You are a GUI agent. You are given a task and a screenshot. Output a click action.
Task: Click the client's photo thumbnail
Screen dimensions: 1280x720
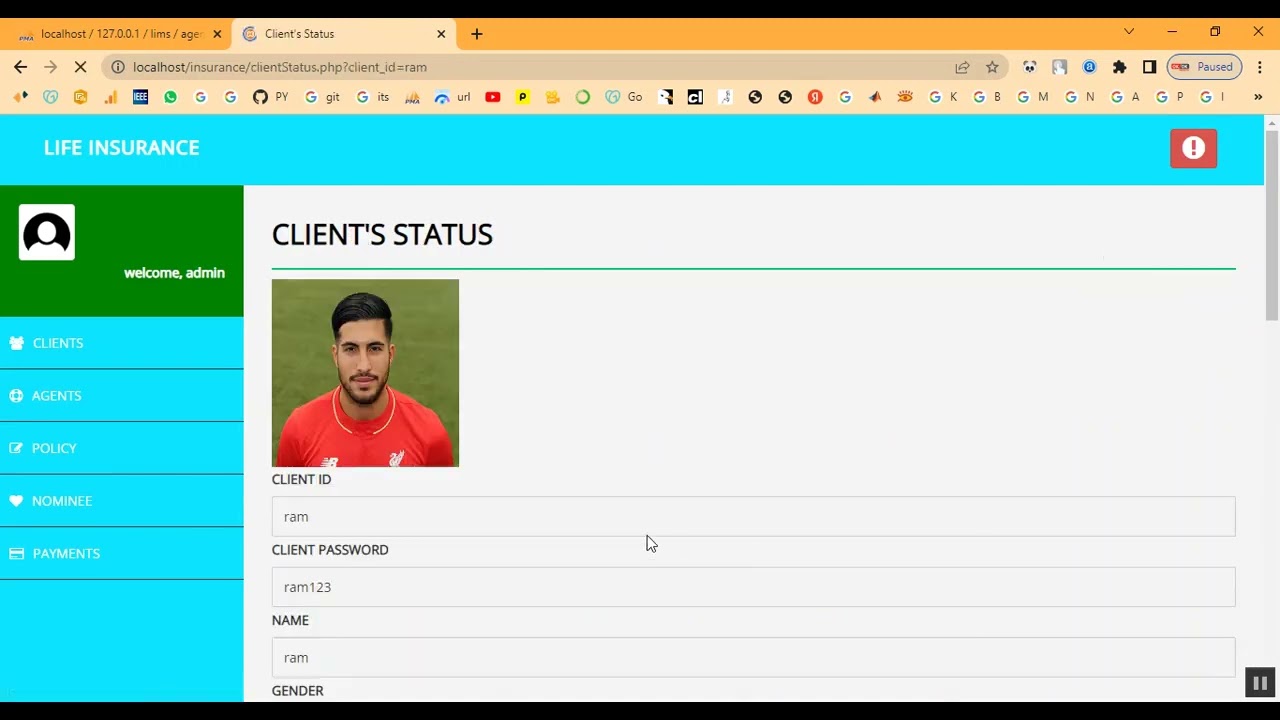[365, 373]
